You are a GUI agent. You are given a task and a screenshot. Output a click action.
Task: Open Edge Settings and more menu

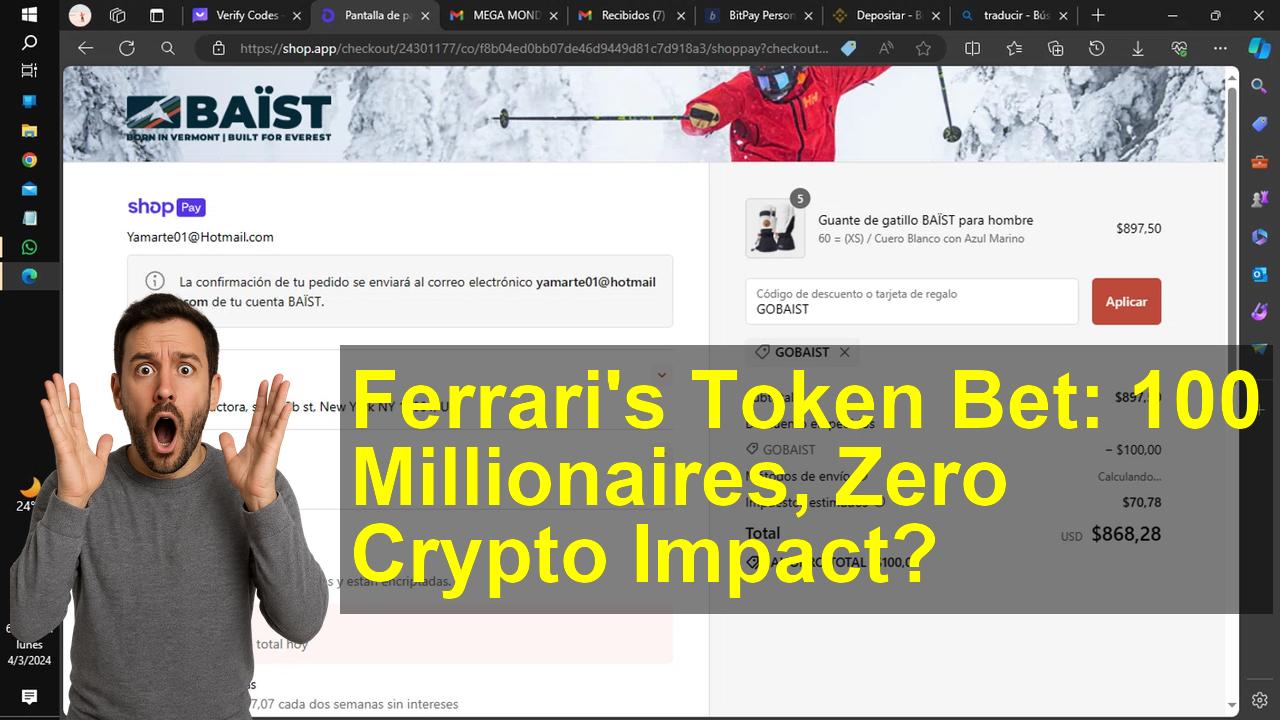pos(1220,48)
